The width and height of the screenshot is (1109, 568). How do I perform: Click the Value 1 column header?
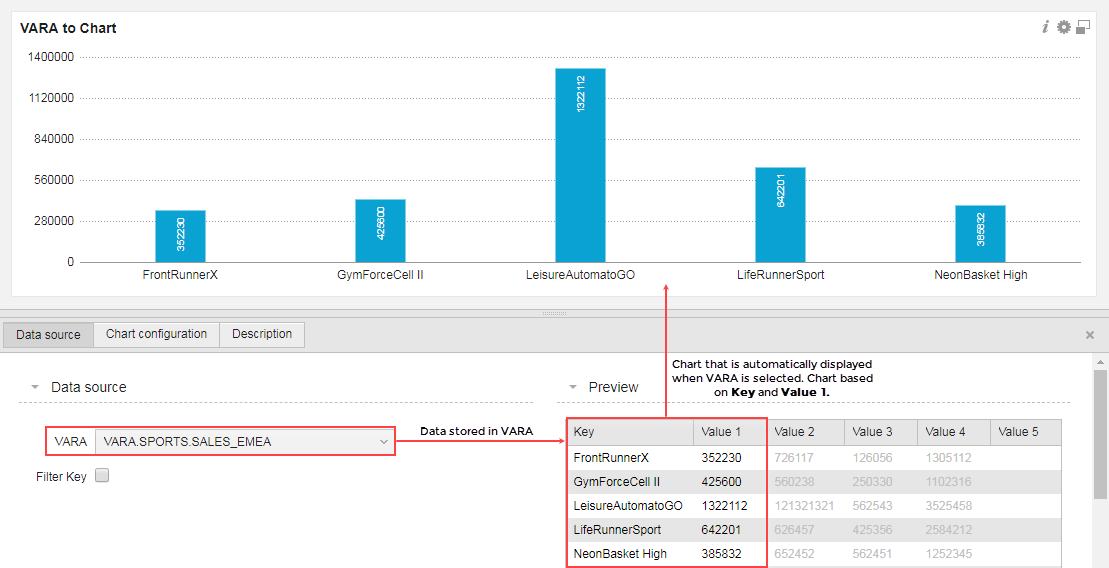[730, 432]
